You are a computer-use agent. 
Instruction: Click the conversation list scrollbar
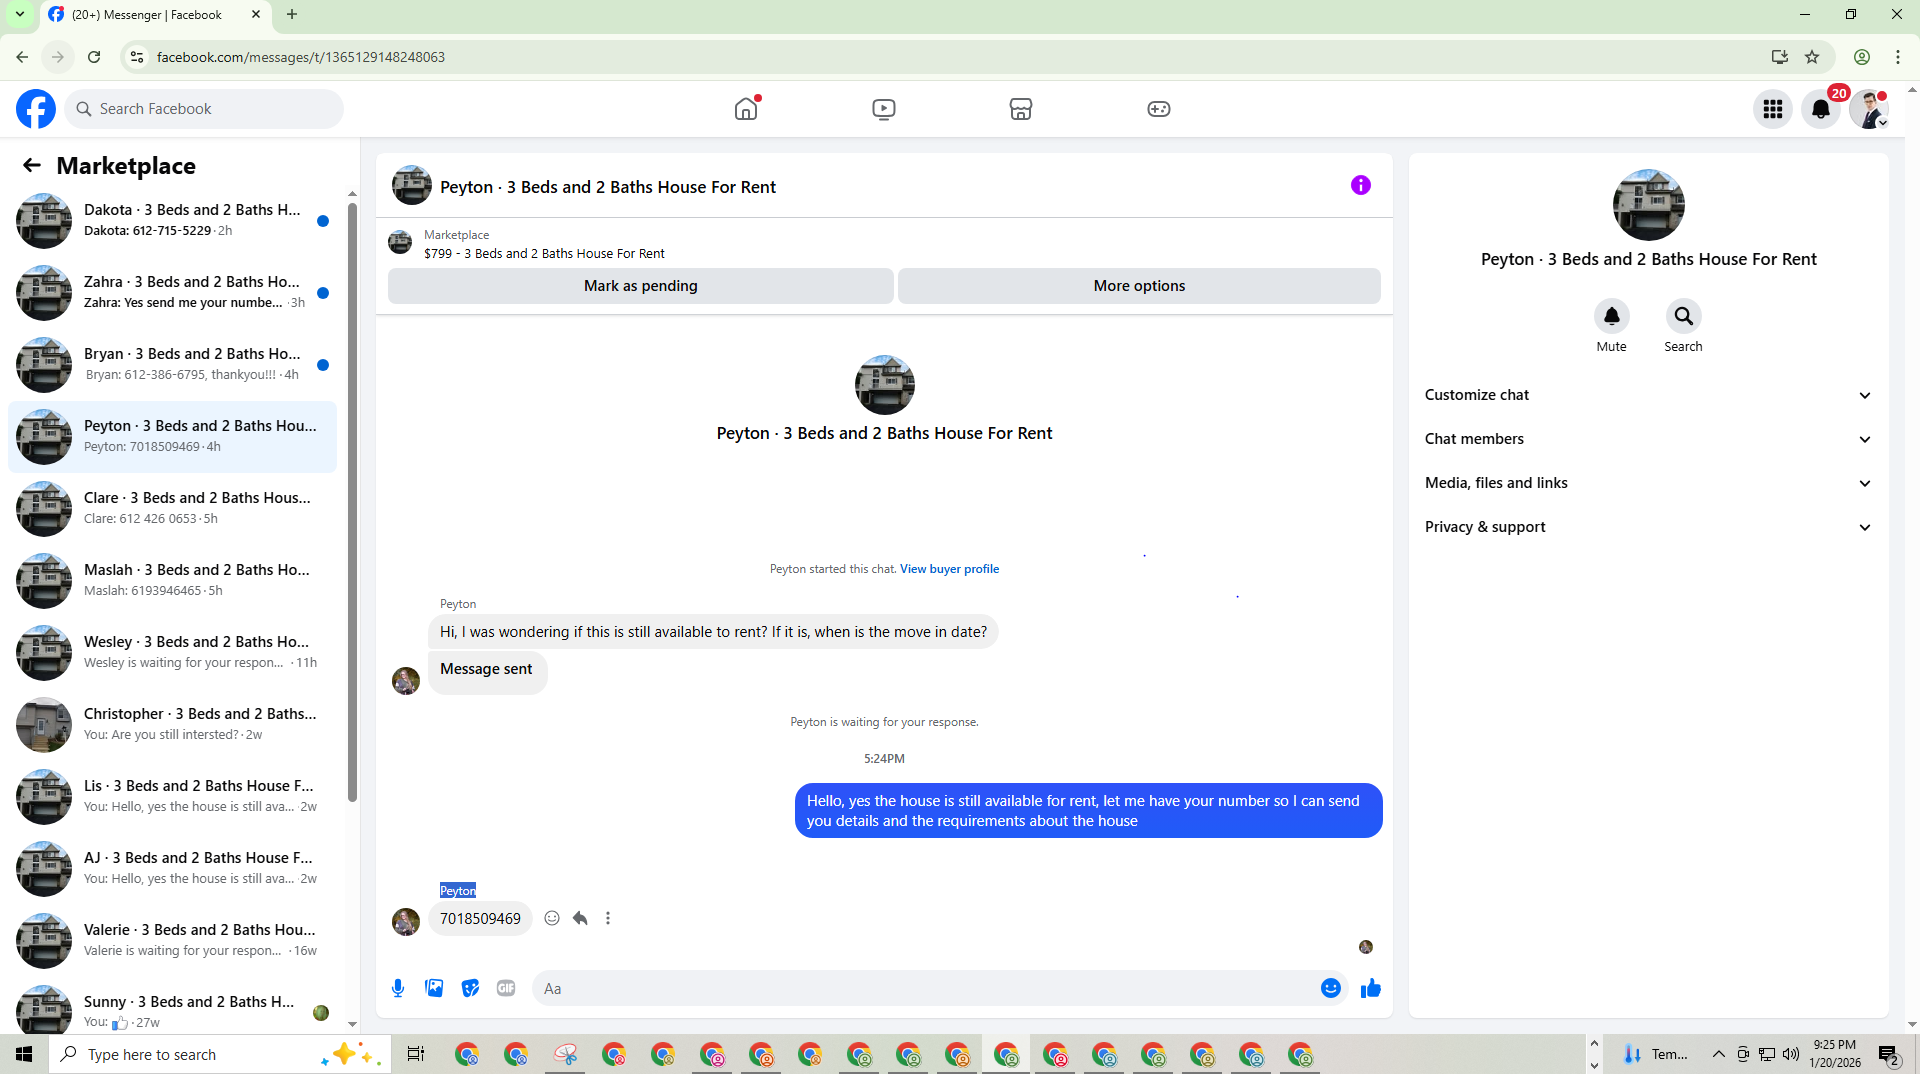[x=352, y=500]
